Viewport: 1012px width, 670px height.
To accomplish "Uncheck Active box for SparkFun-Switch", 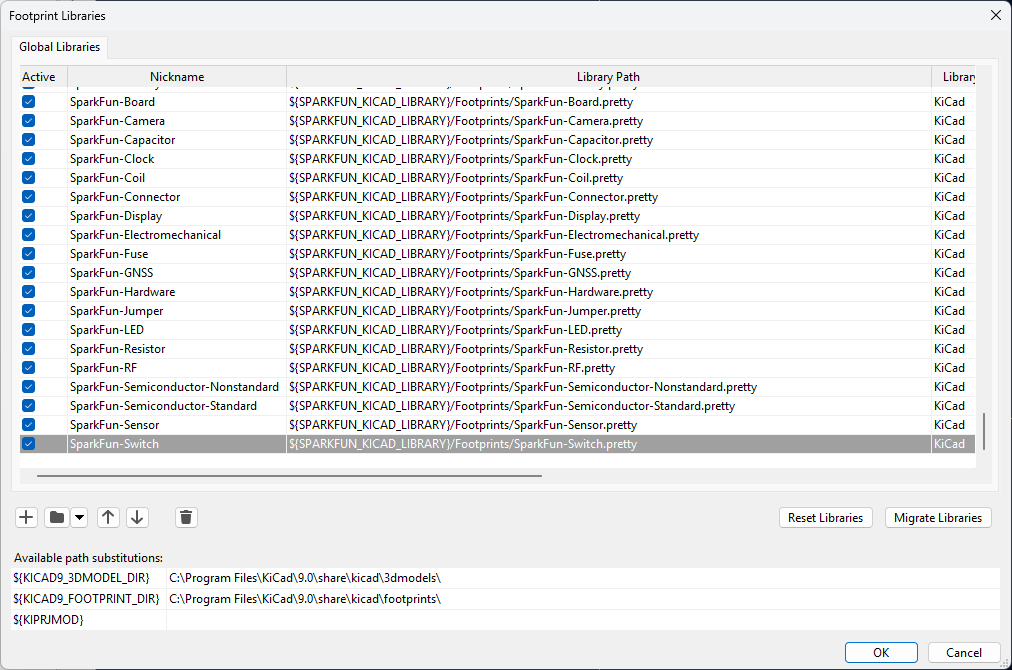I will [x=28, y=444].
